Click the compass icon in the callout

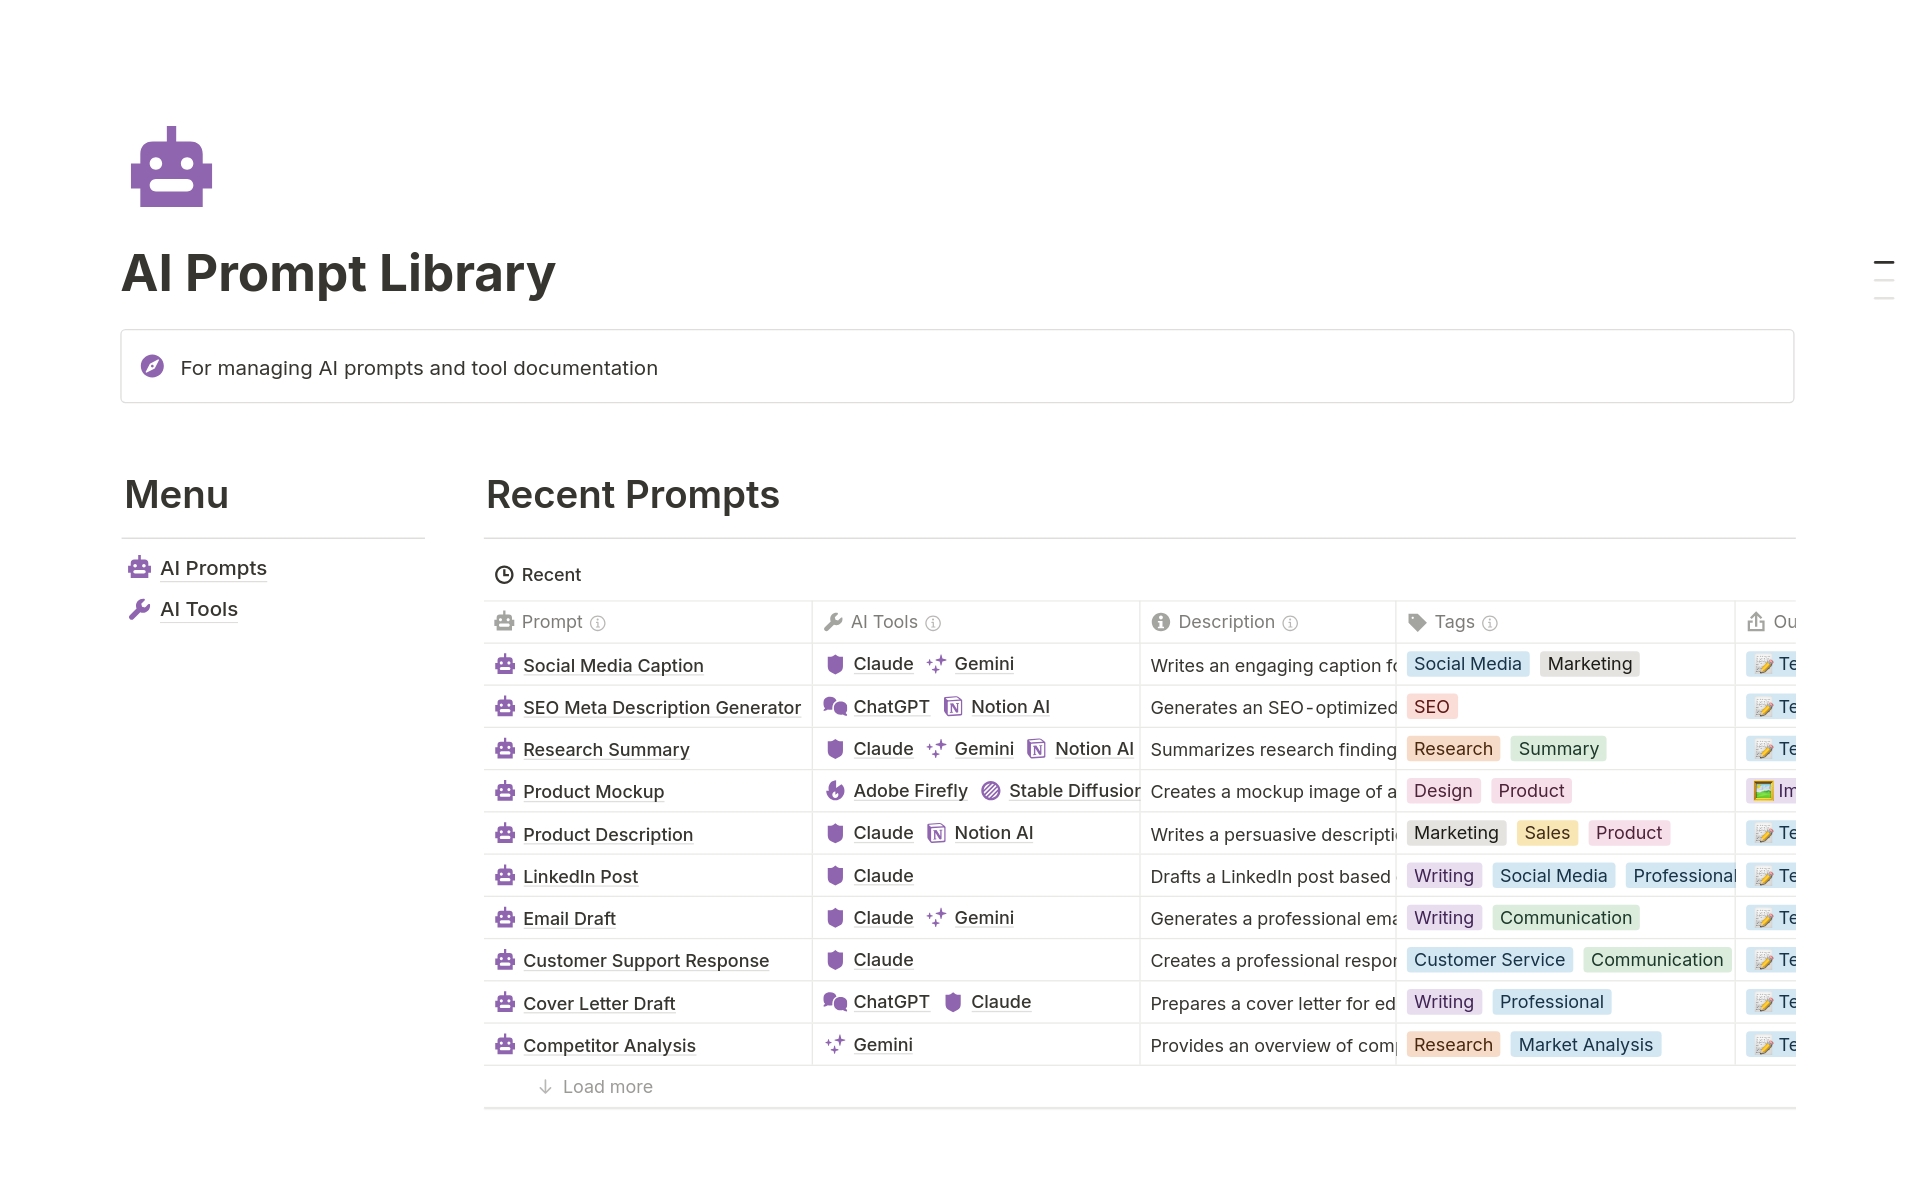click(152, 366)
